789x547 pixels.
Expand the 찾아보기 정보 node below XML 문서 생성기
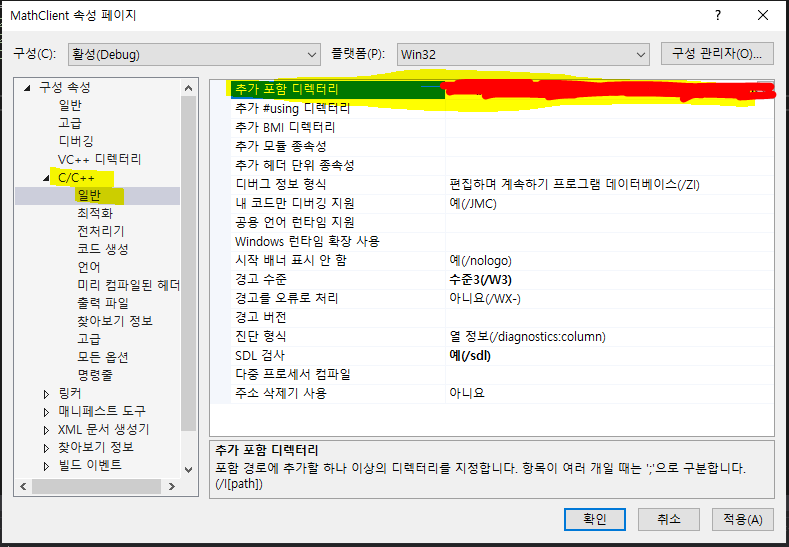pos(46,448)
